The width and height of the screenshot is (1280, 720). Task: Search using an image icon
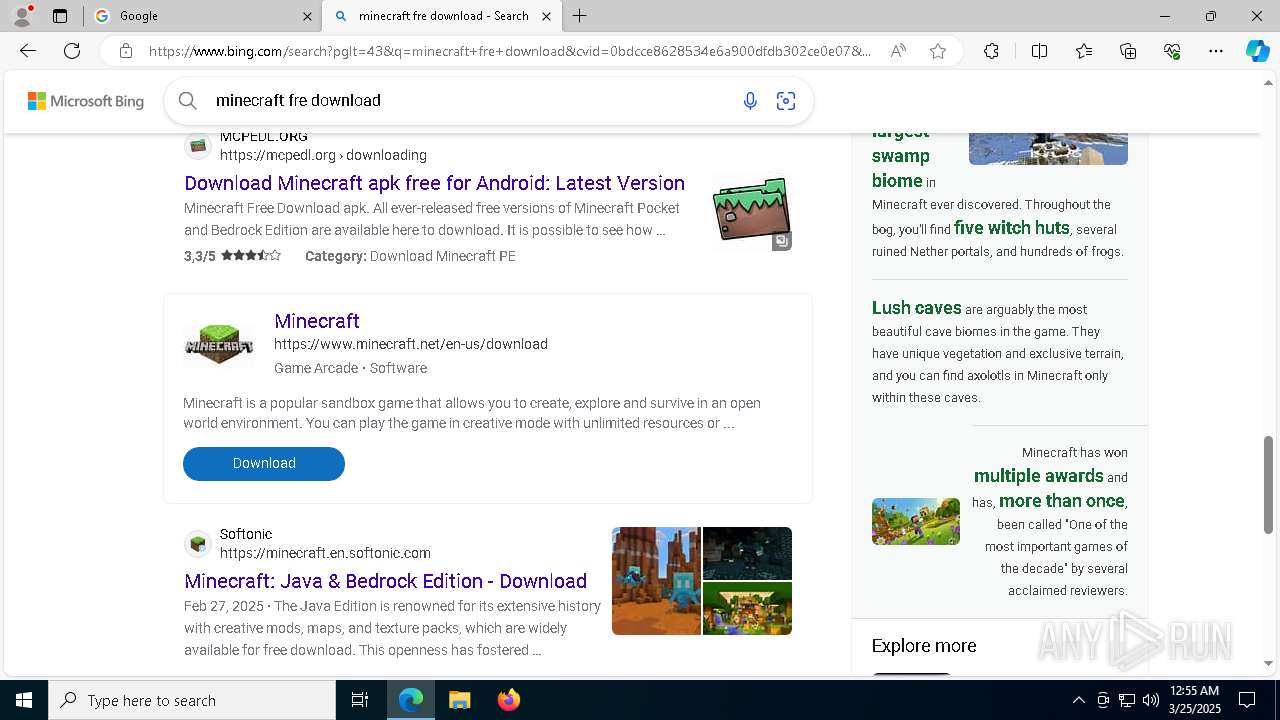coord(786,100)
